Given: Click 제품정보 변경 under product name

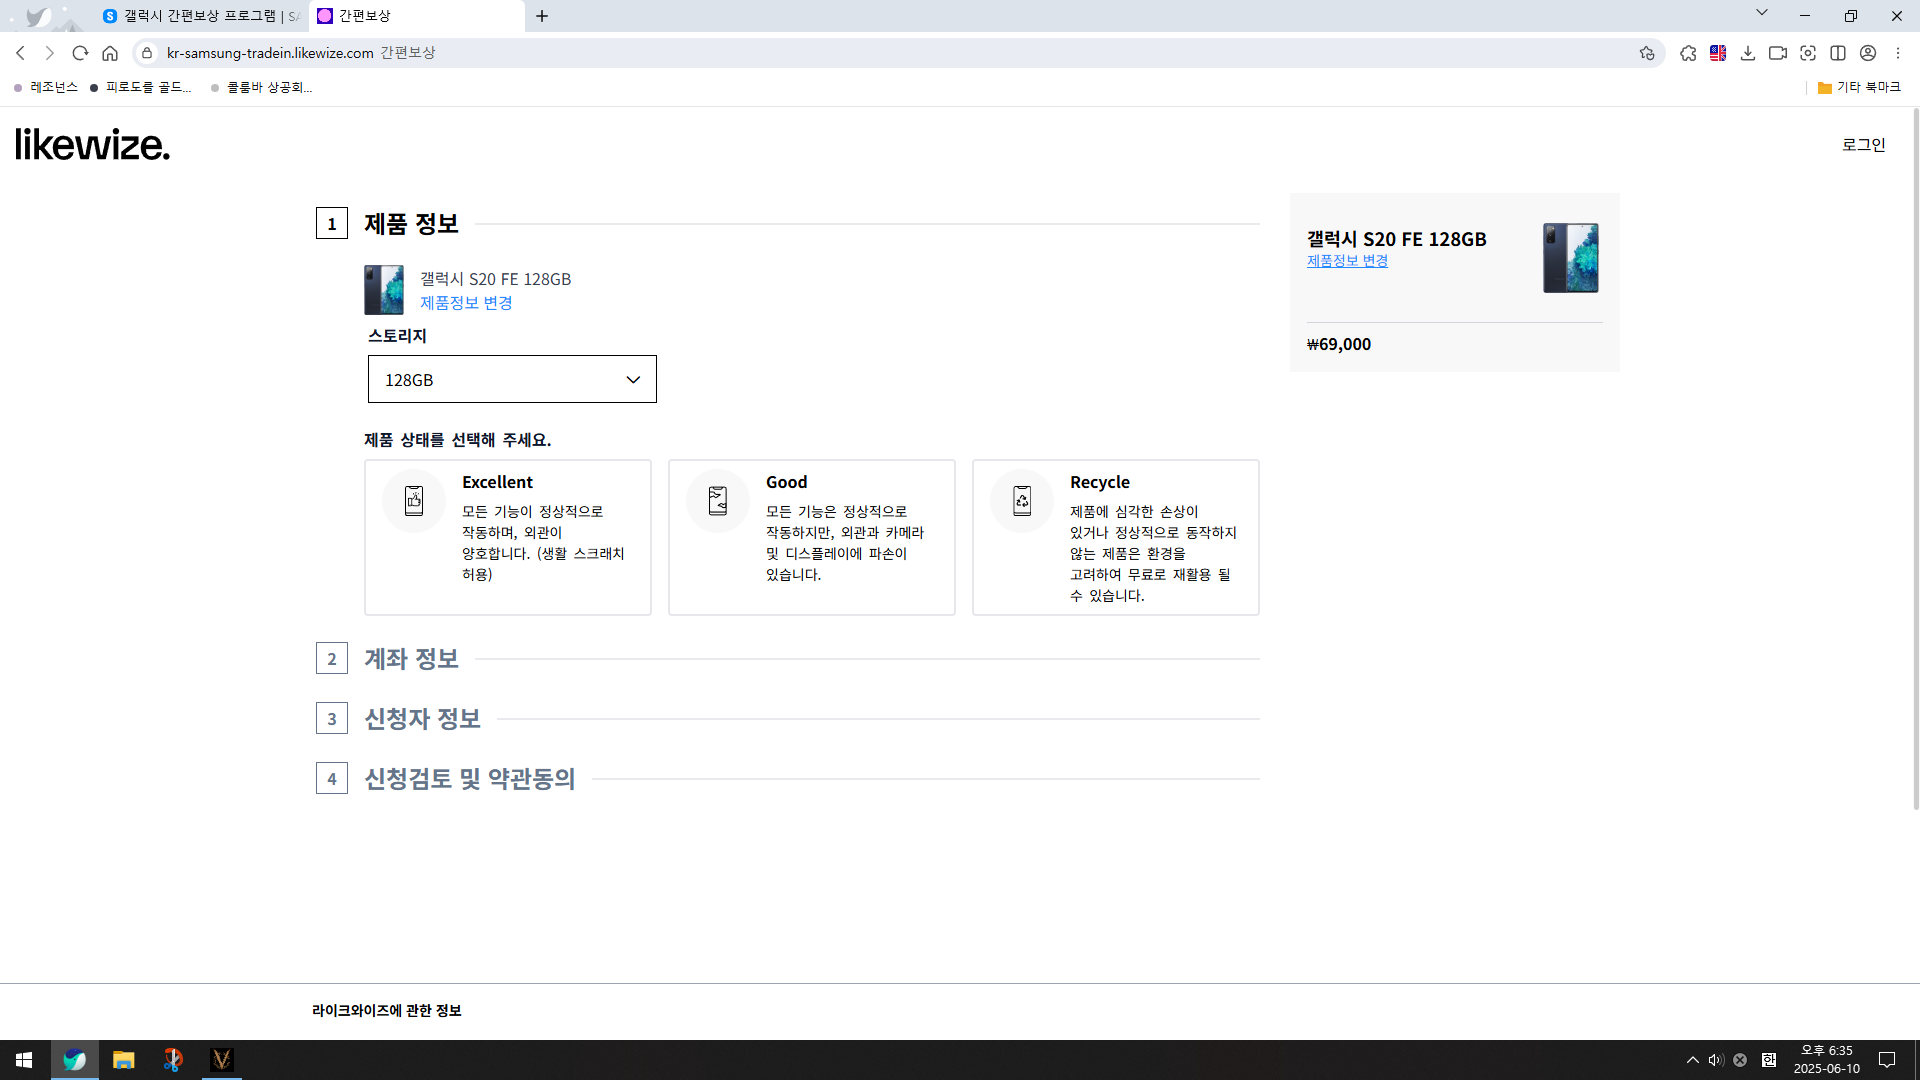Looking at the screenshot, I should pyautogui.click(x=466, y=303).
